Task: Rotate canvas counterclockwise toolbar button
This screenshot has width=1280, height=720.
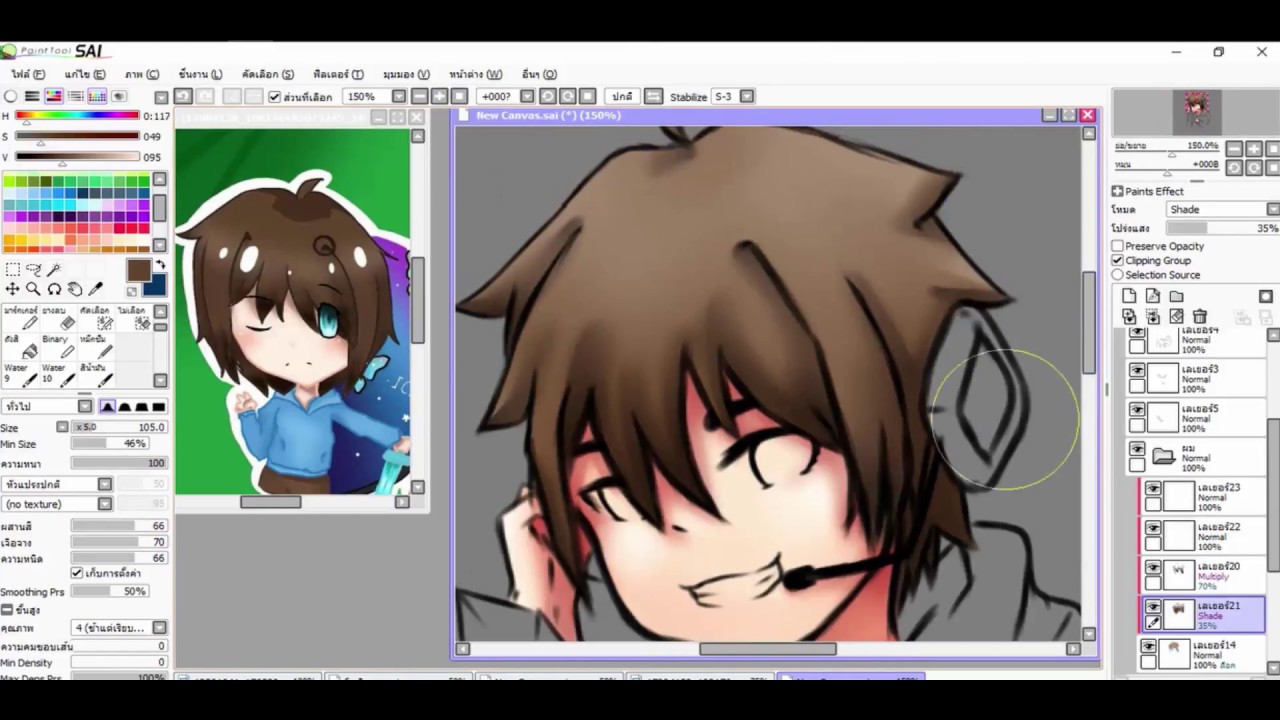Action: tap(548, 97)
